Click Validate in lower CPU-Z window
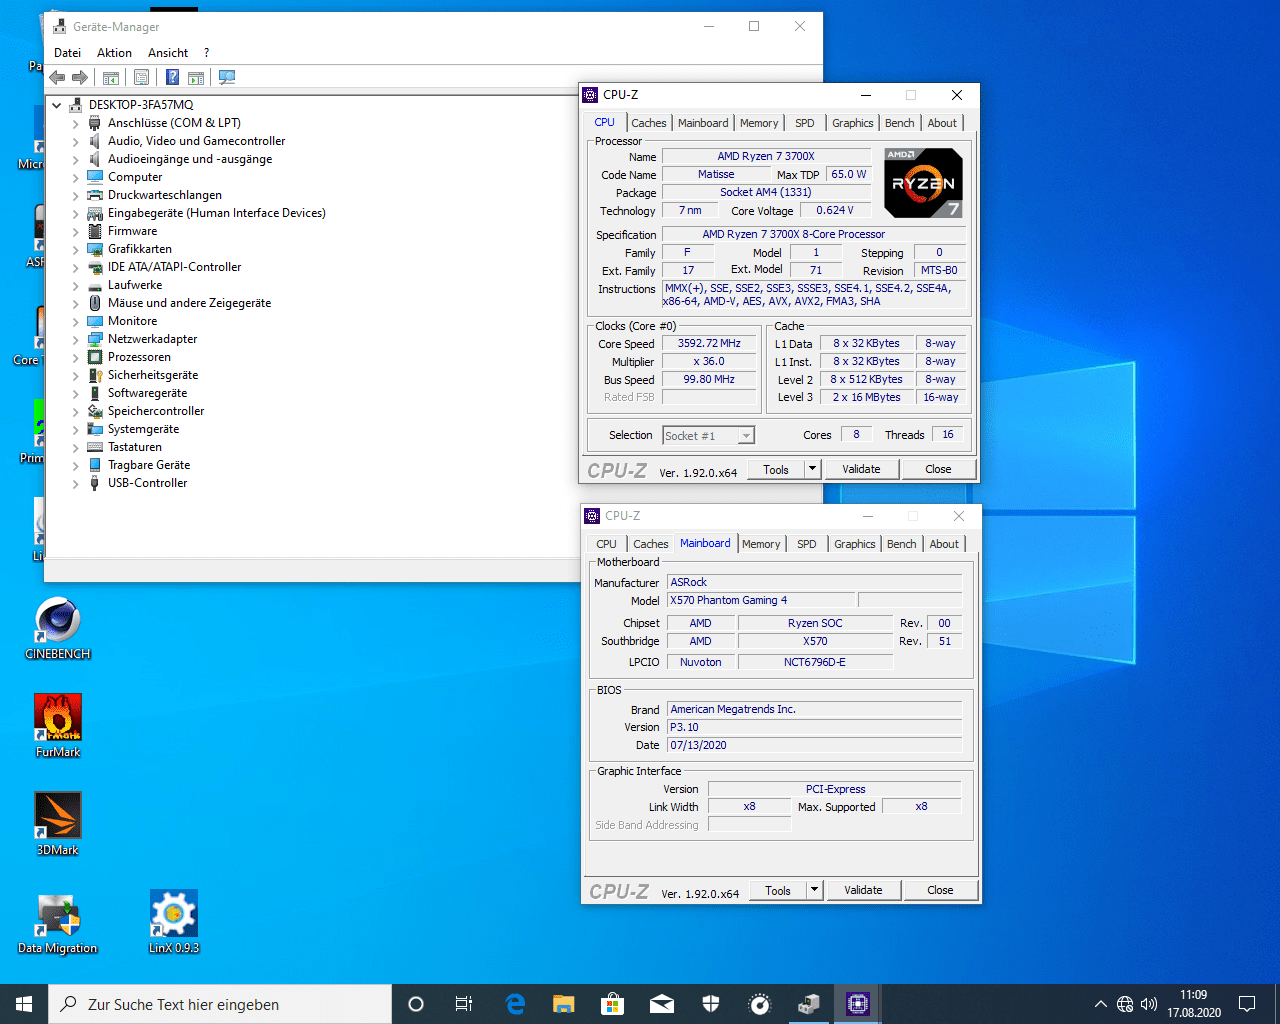The height and width of the screenshot is (1024, 1280). click(863, 890)
